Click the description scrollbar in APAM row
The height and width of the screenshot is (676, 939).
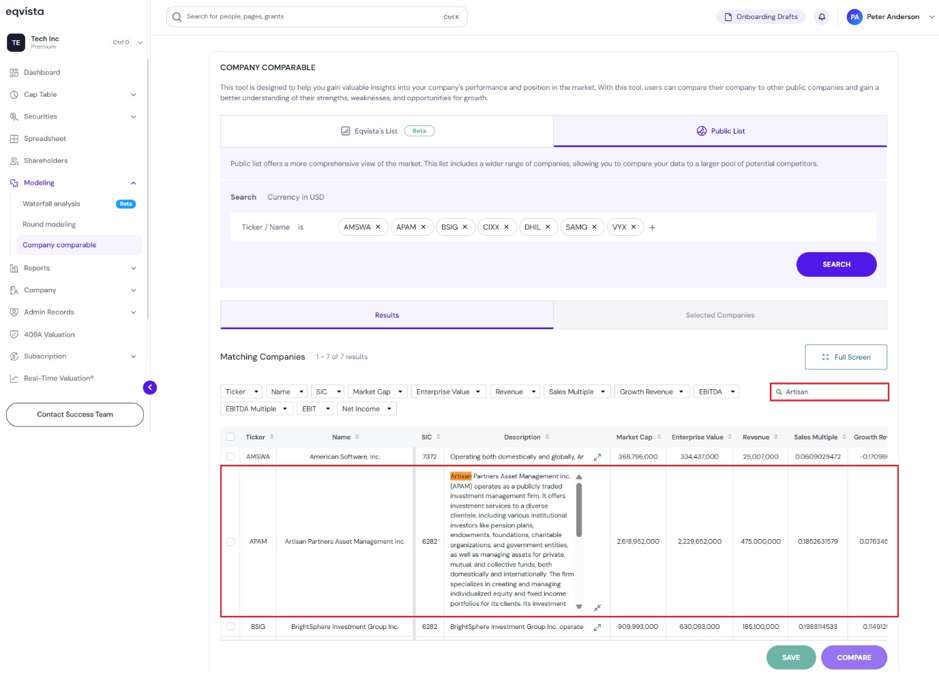(578, 510)
